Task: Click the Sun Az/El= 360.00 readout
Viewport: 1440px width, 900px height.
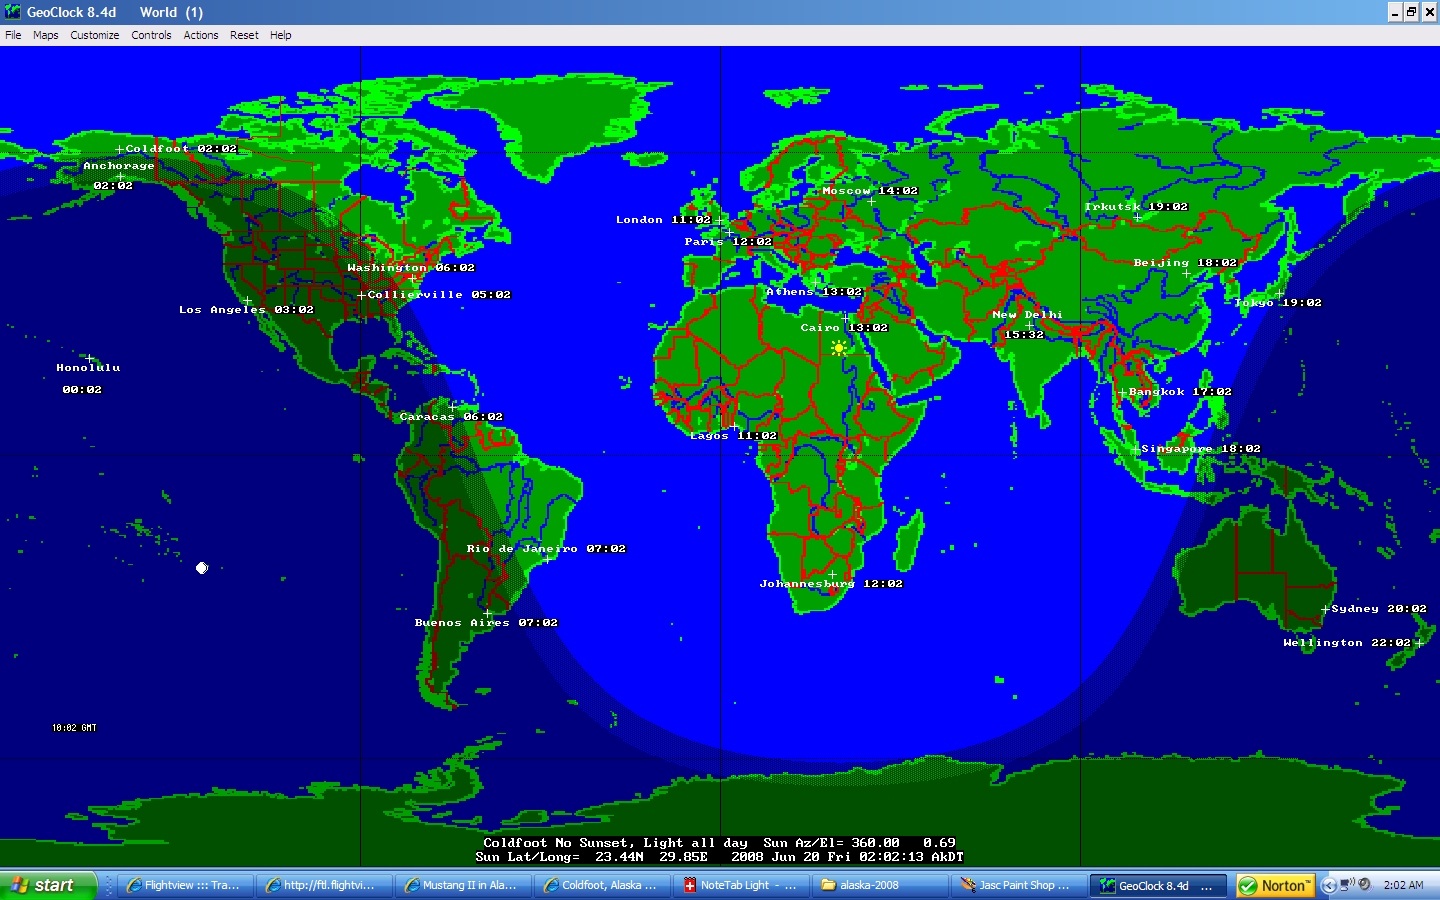Action: pyautogui.click(x=831, y=843)
